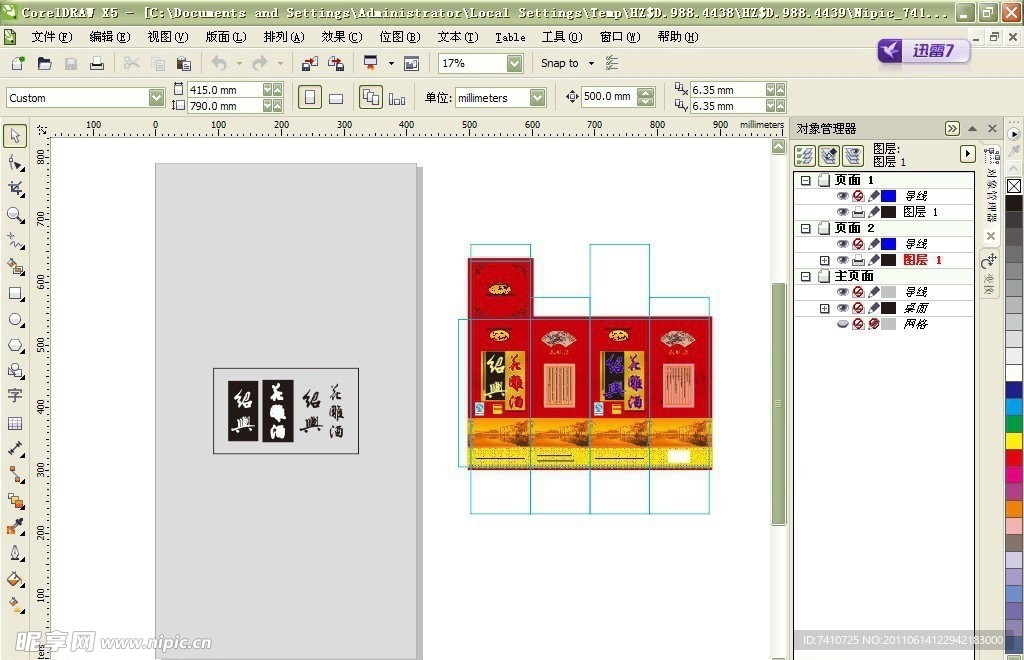The image size is (1024, 660).
Task: Expand the red 图层 1 under 页面 2
Action: tap(824, 260)
